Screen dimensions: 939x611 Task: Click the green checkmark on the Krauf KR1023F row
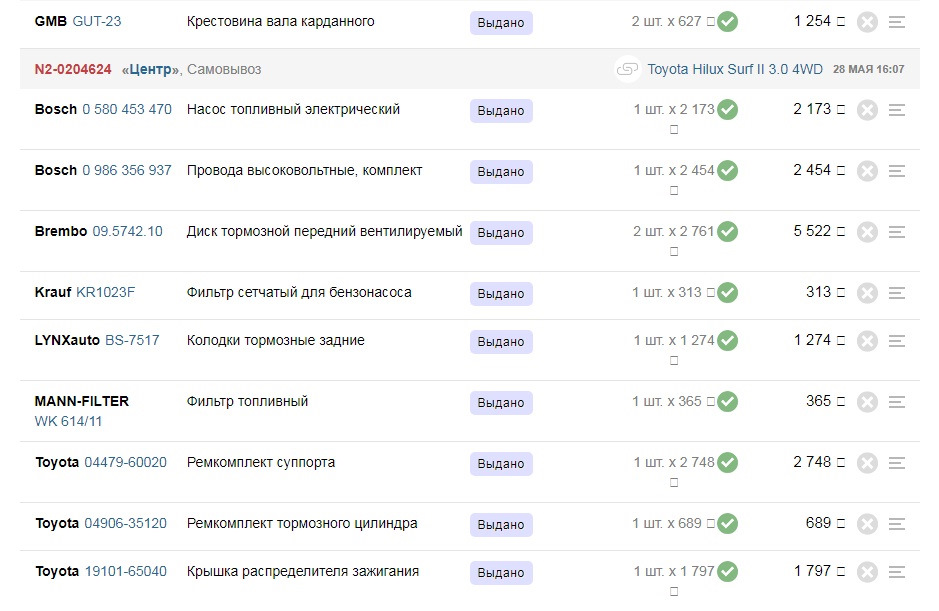[x=728, y=293]
